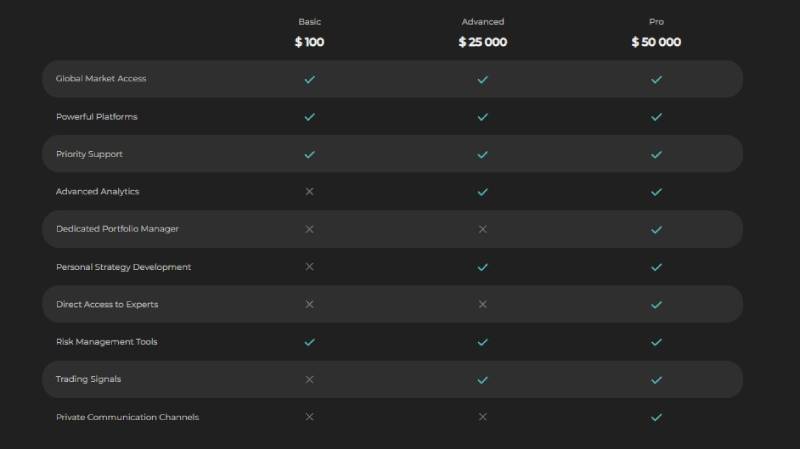Click the Advanced X mark for Direct Access to Experts
Viewport: 800px width, 449px height.
tap(483, 304)
